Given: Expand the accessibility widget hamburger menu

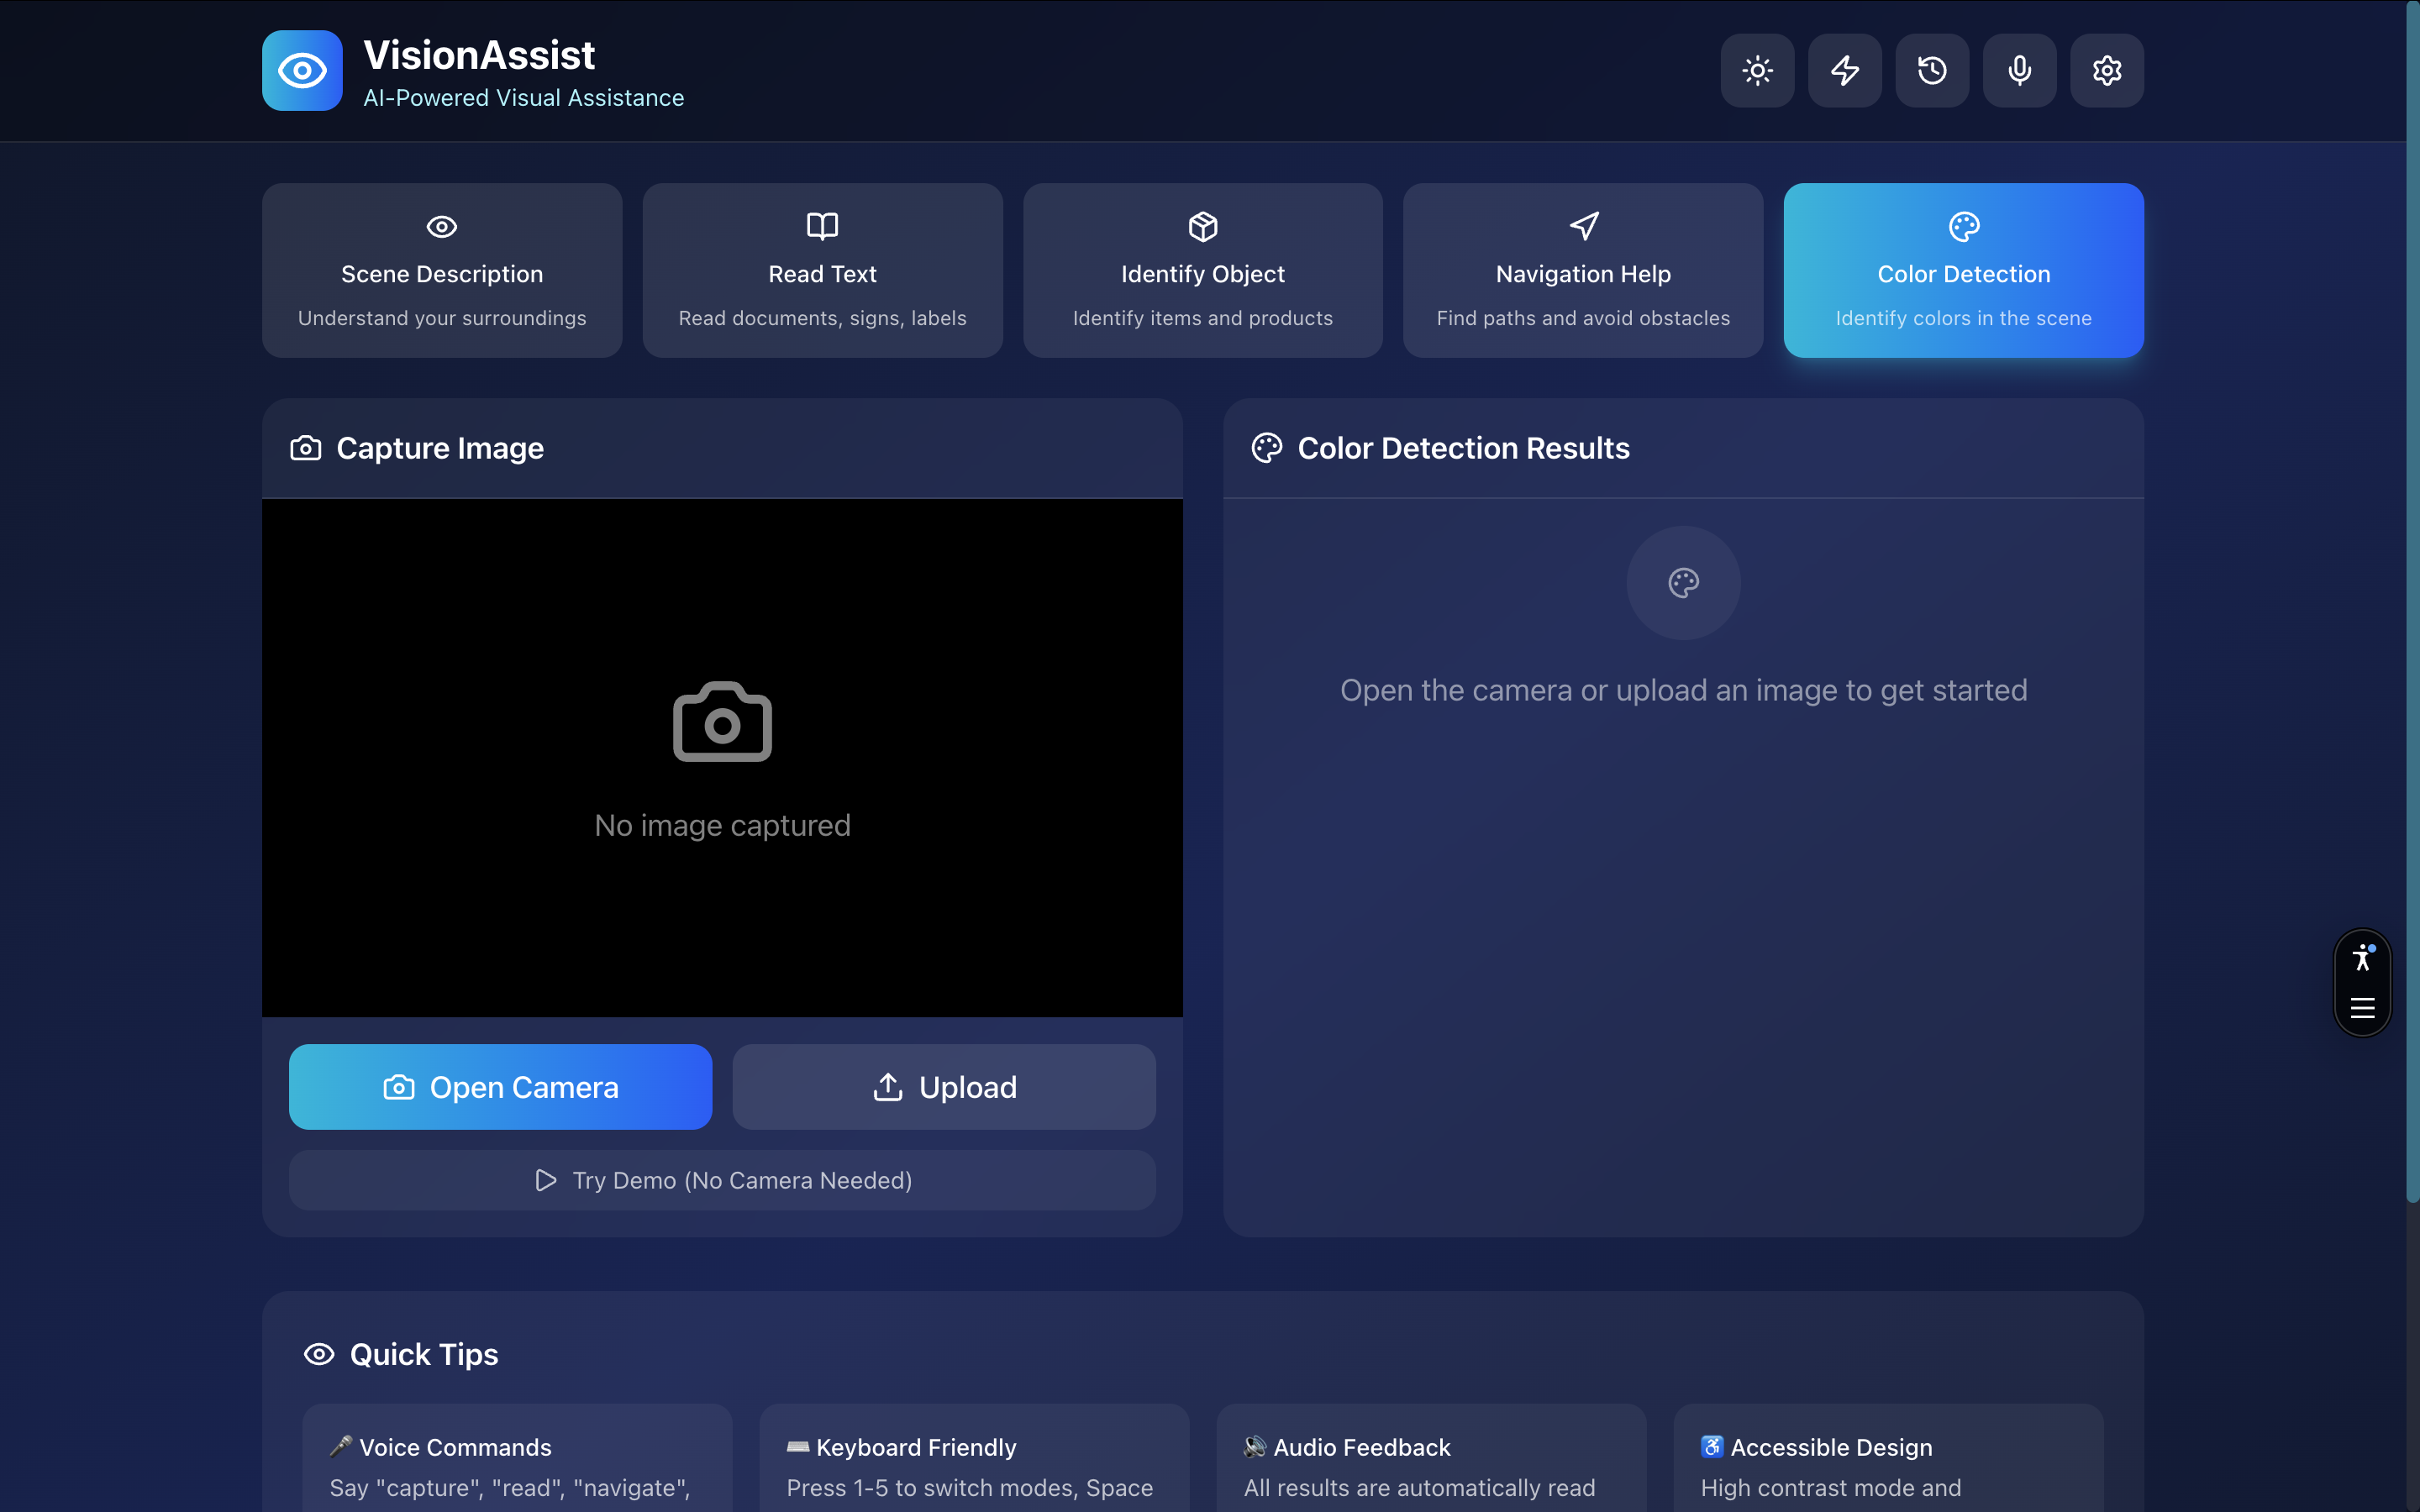Looking at the screenshot, I should coord(2362,1008).
